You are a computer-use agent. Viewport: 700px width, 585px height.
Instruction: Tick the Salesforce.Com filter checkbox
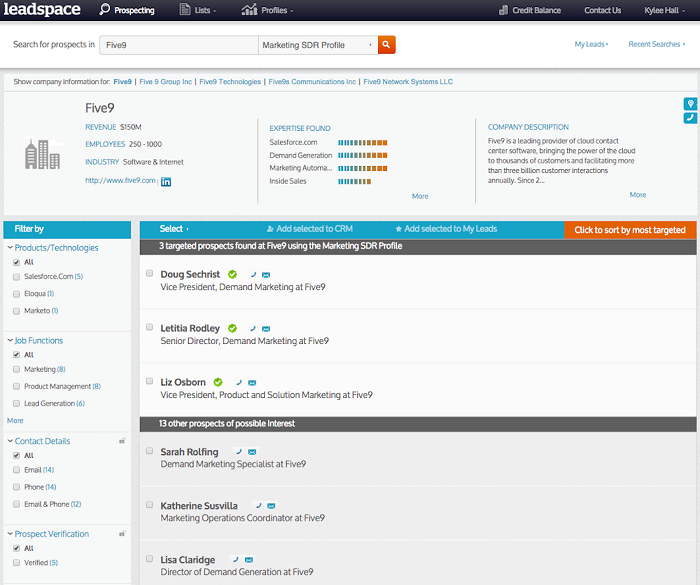click(17, 277)
